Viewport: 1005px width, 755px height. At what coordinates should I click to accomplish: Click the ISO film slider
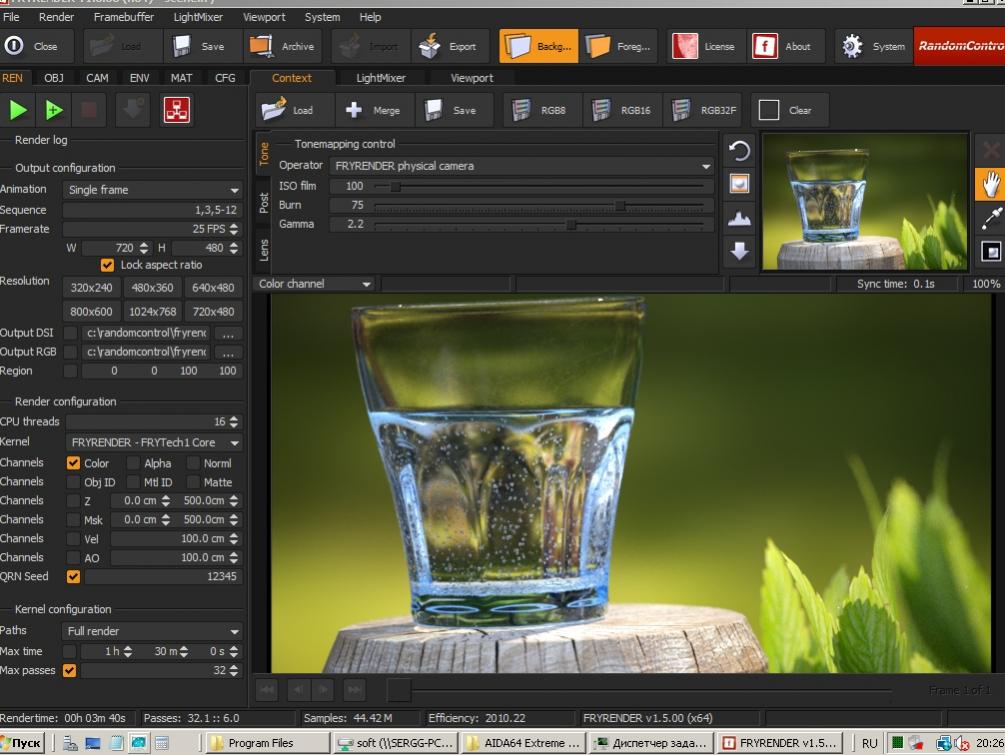[540, 186]
